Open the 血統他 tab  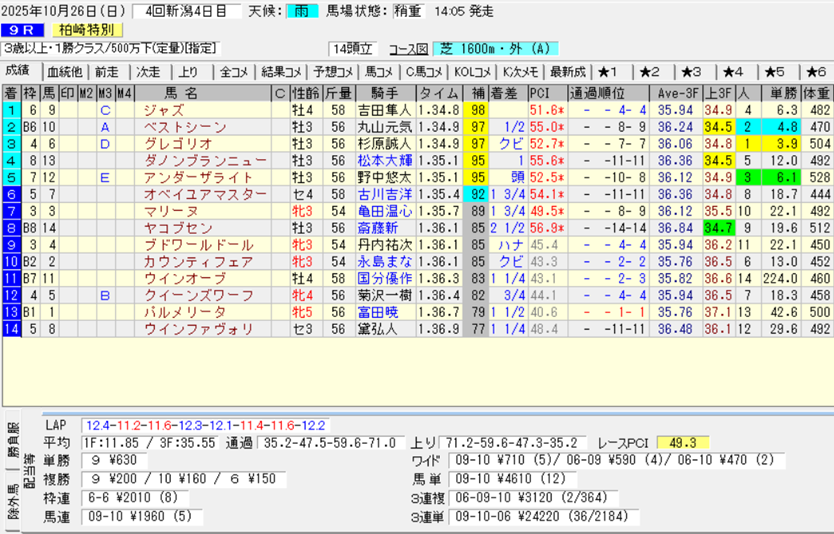pyautogui.click(x=64, y=72)
